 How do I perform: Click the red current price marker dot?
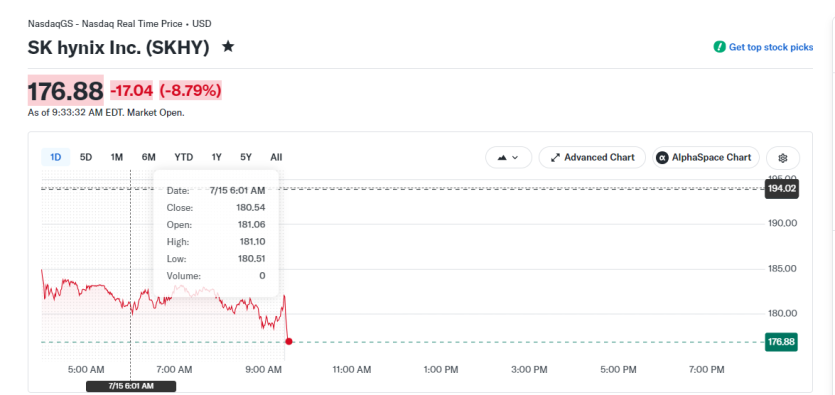tap(289, 341)
